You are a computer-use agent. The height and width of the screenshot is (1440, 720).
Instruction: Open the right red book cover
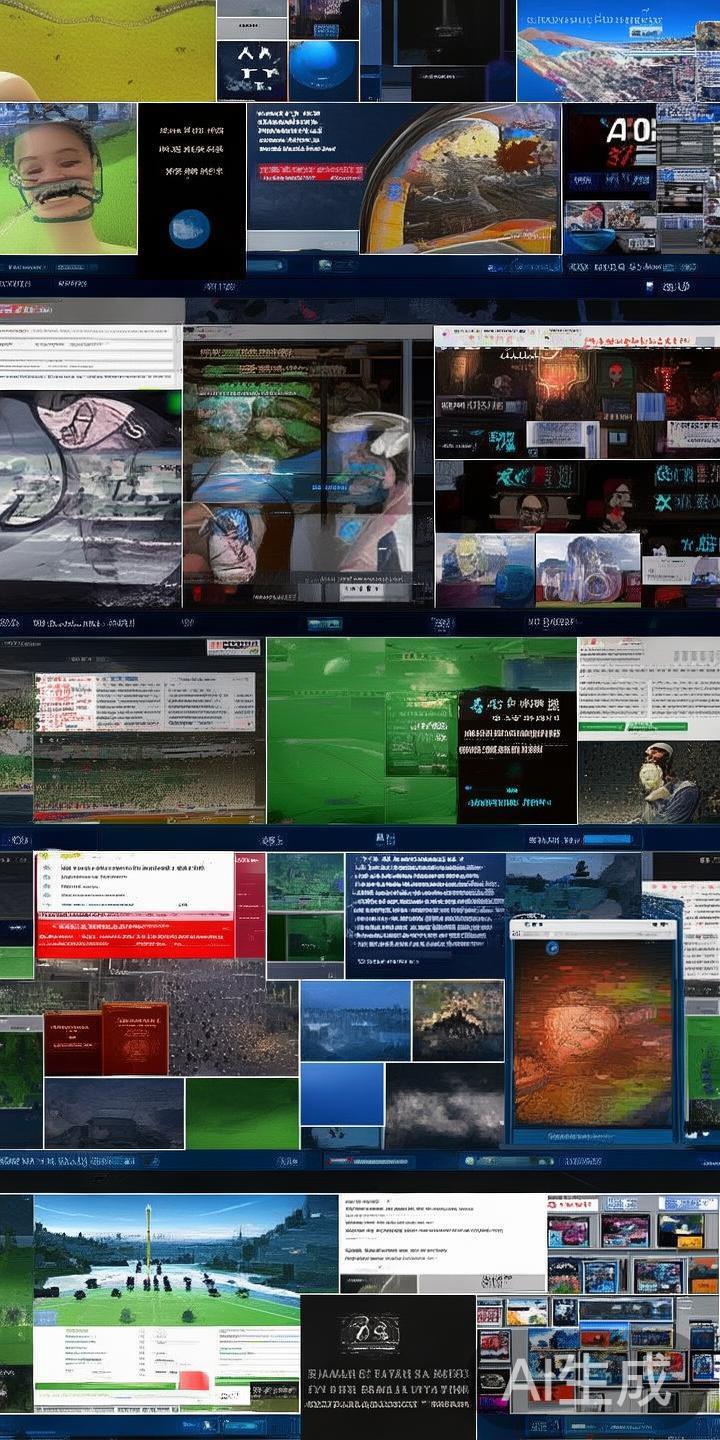tap(135, 1039)
